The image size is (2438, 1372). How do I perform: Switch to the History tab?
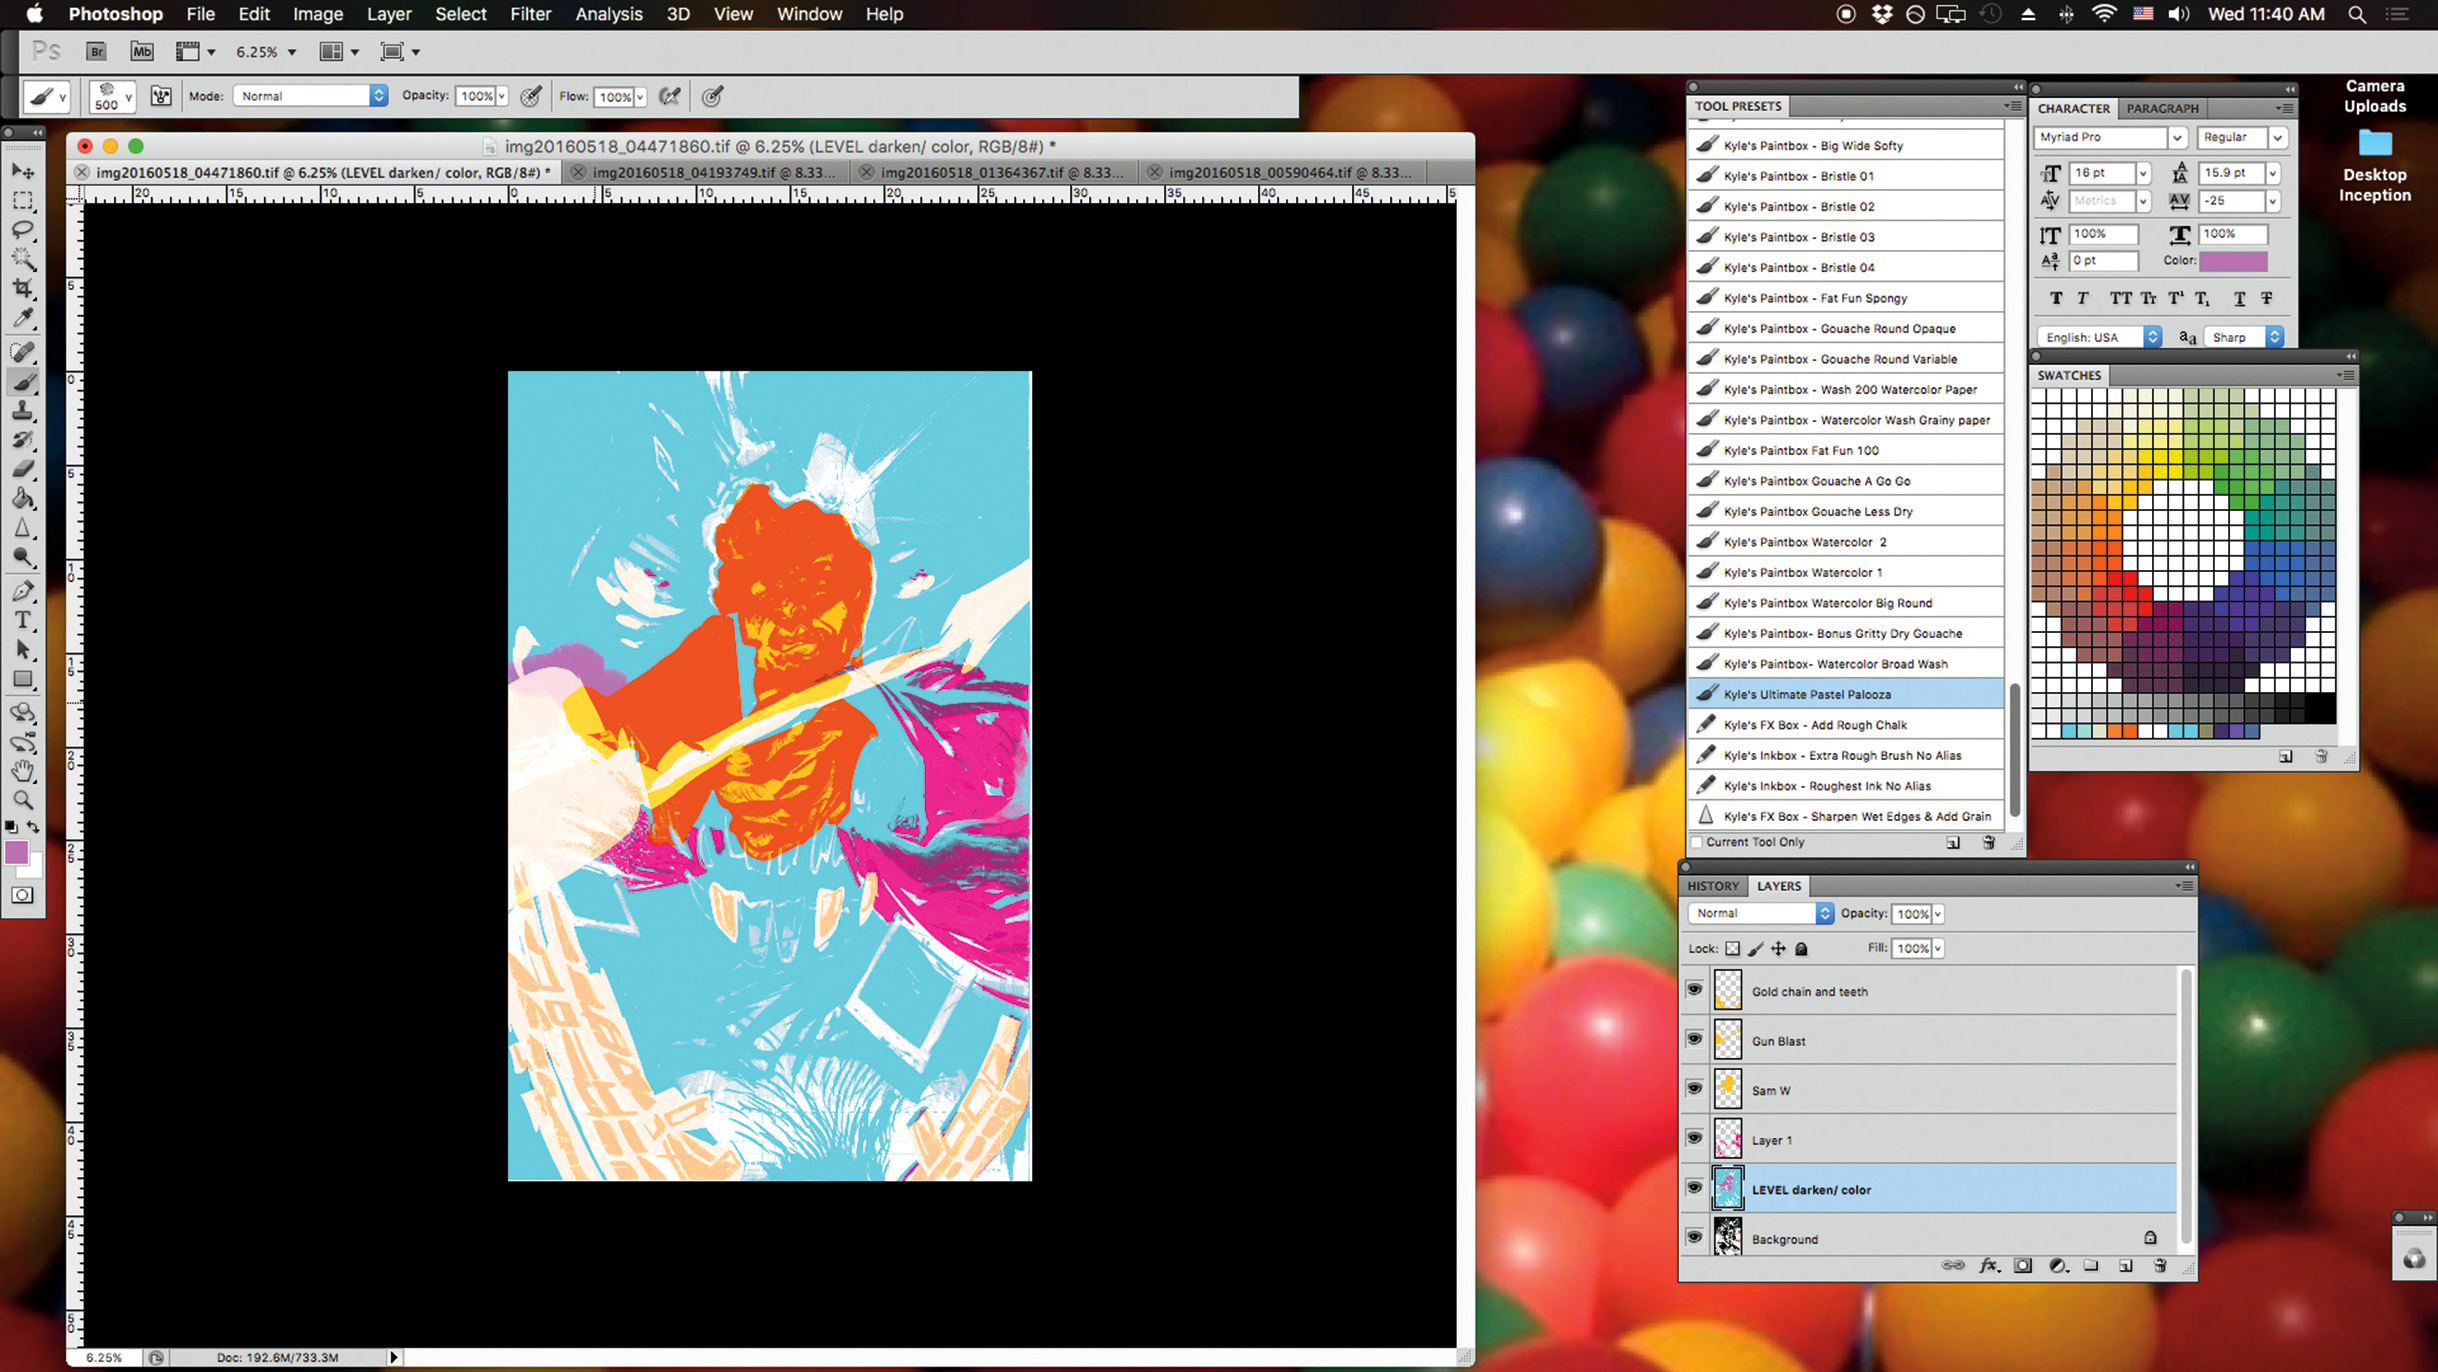(x=1713, y=886)
